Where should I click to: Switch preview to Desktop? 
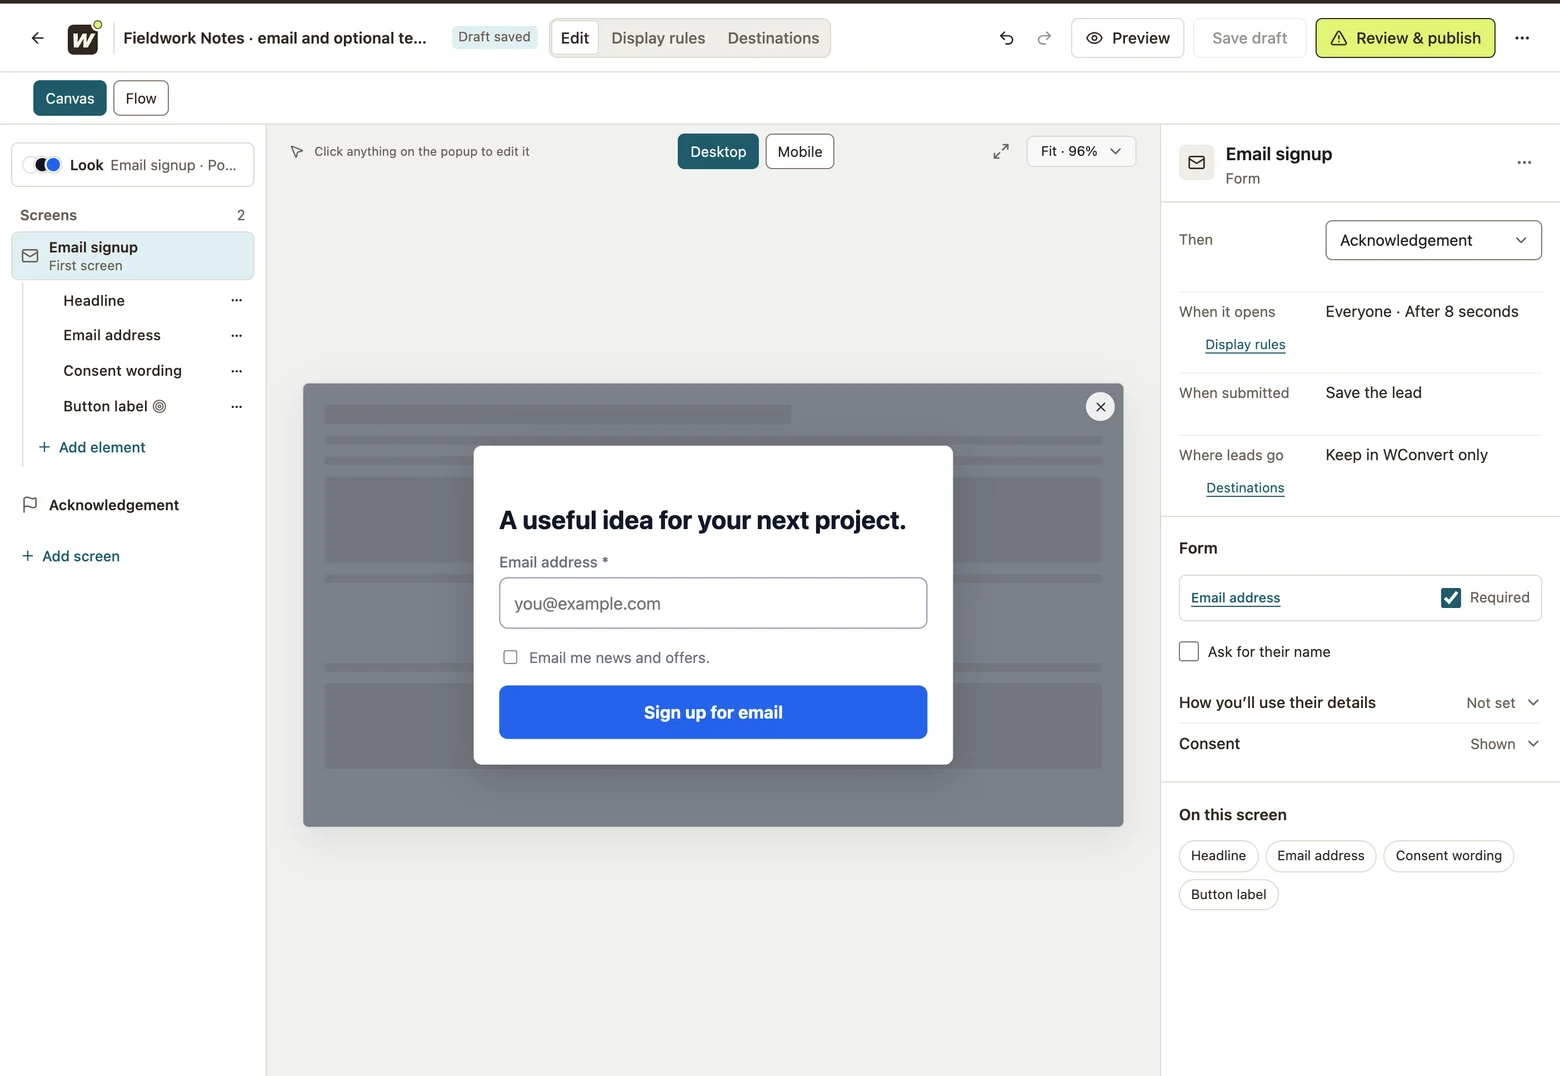(718, 152)
